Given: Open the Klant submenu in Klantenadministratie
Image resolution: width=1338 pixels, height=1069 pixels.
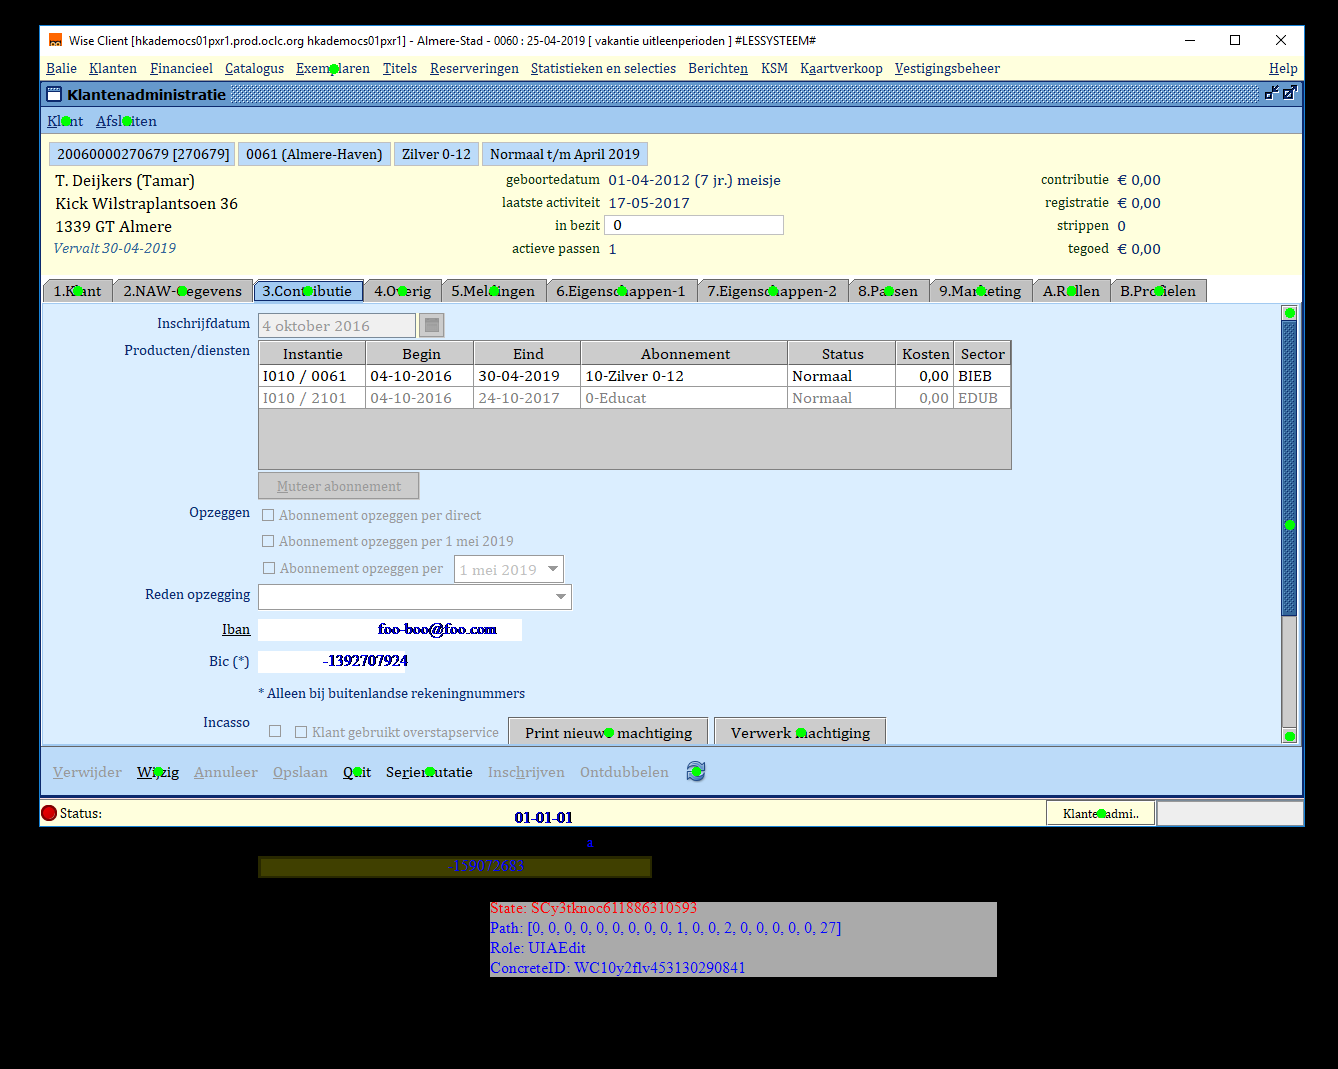Looking at the screenshot, I should click(x=65, y=121).
